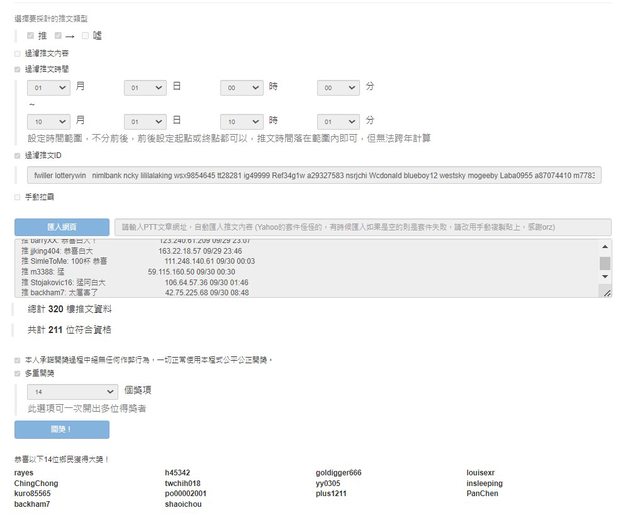Open the start minute dropdown
Screen dimensions: 640x515
[339, 88]
